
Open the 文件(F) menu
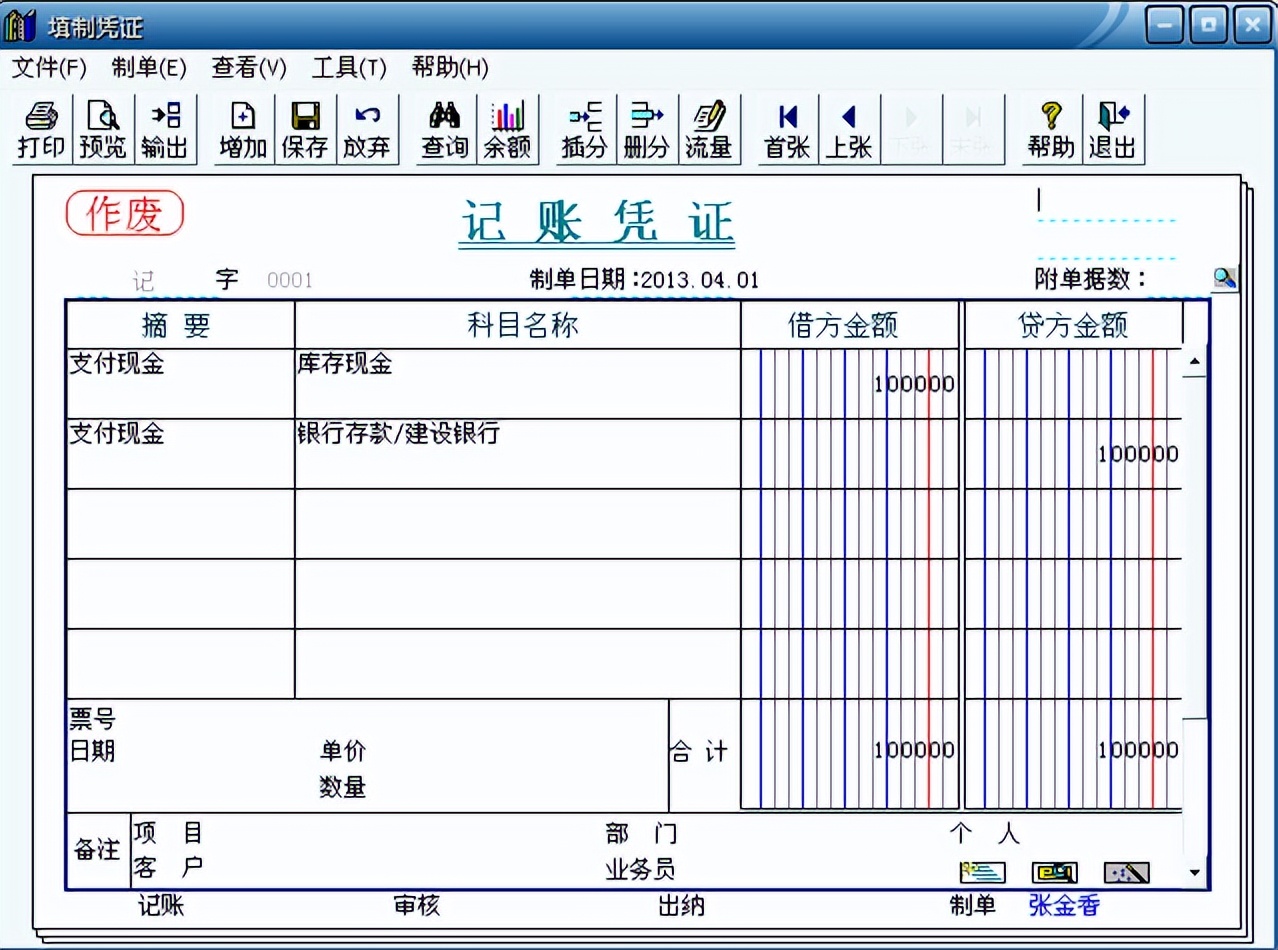point(50,68)
